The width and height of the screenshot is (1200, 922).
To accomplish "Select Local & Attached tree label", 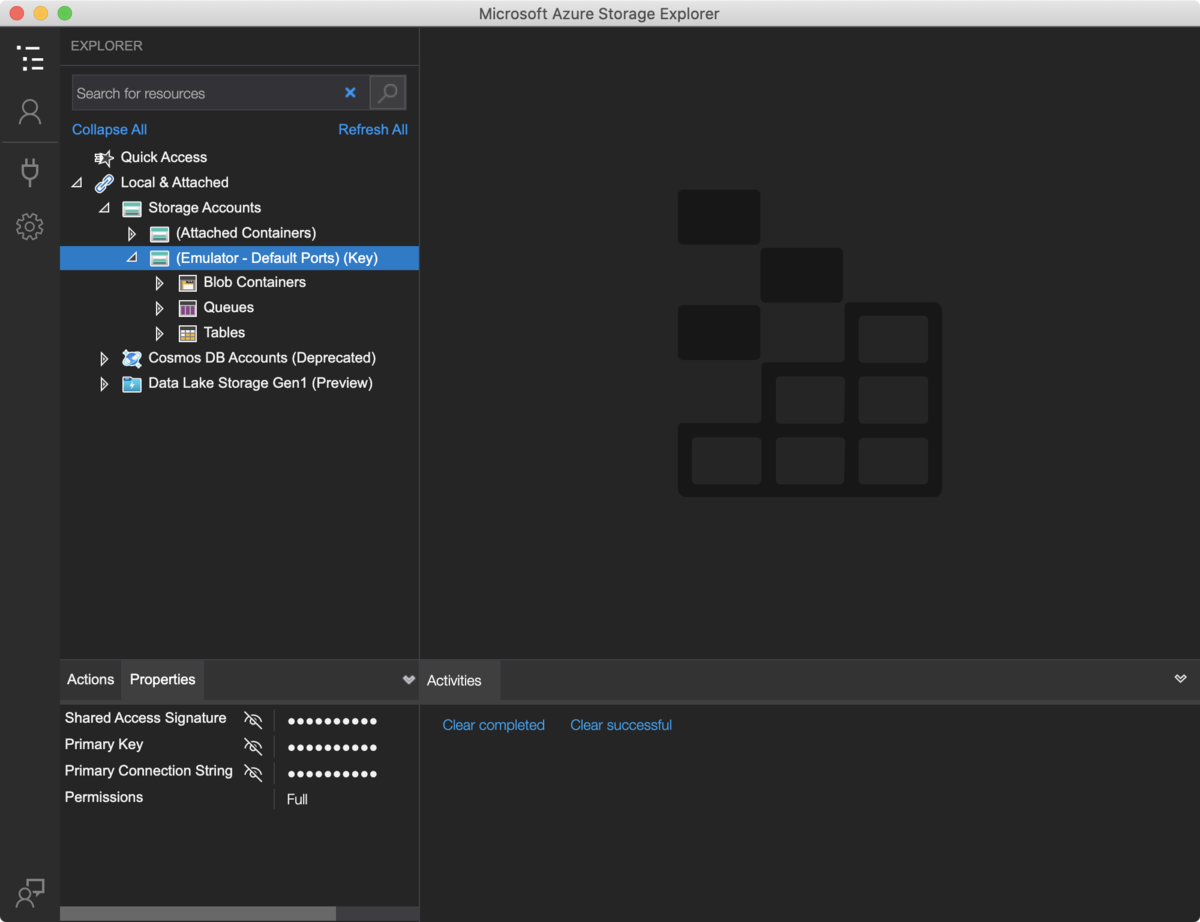I will [x=175, y=182].
